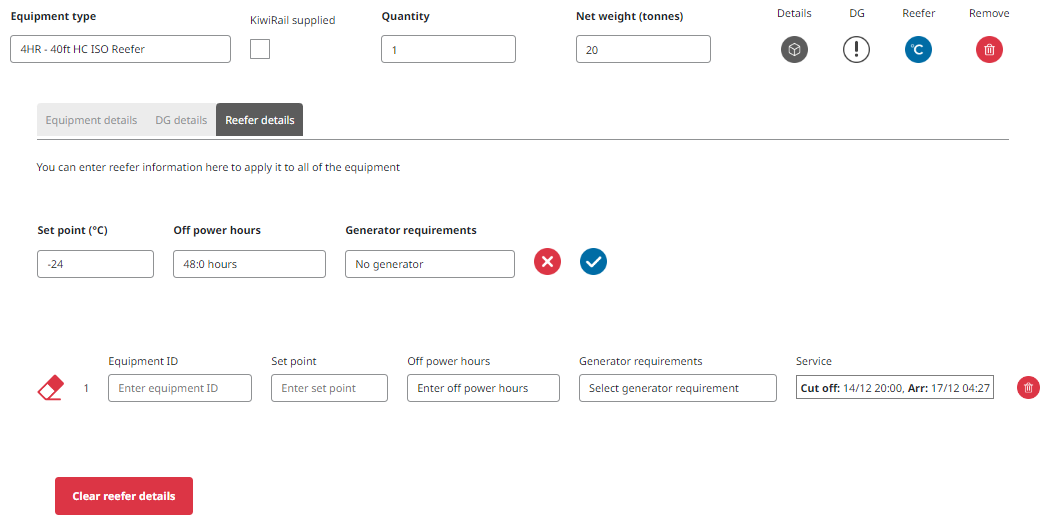1048x525 pixels.
Task: Toggle the KiwiRail supplied checkbox
Action: pyautogui.click(x=260, y=49)
